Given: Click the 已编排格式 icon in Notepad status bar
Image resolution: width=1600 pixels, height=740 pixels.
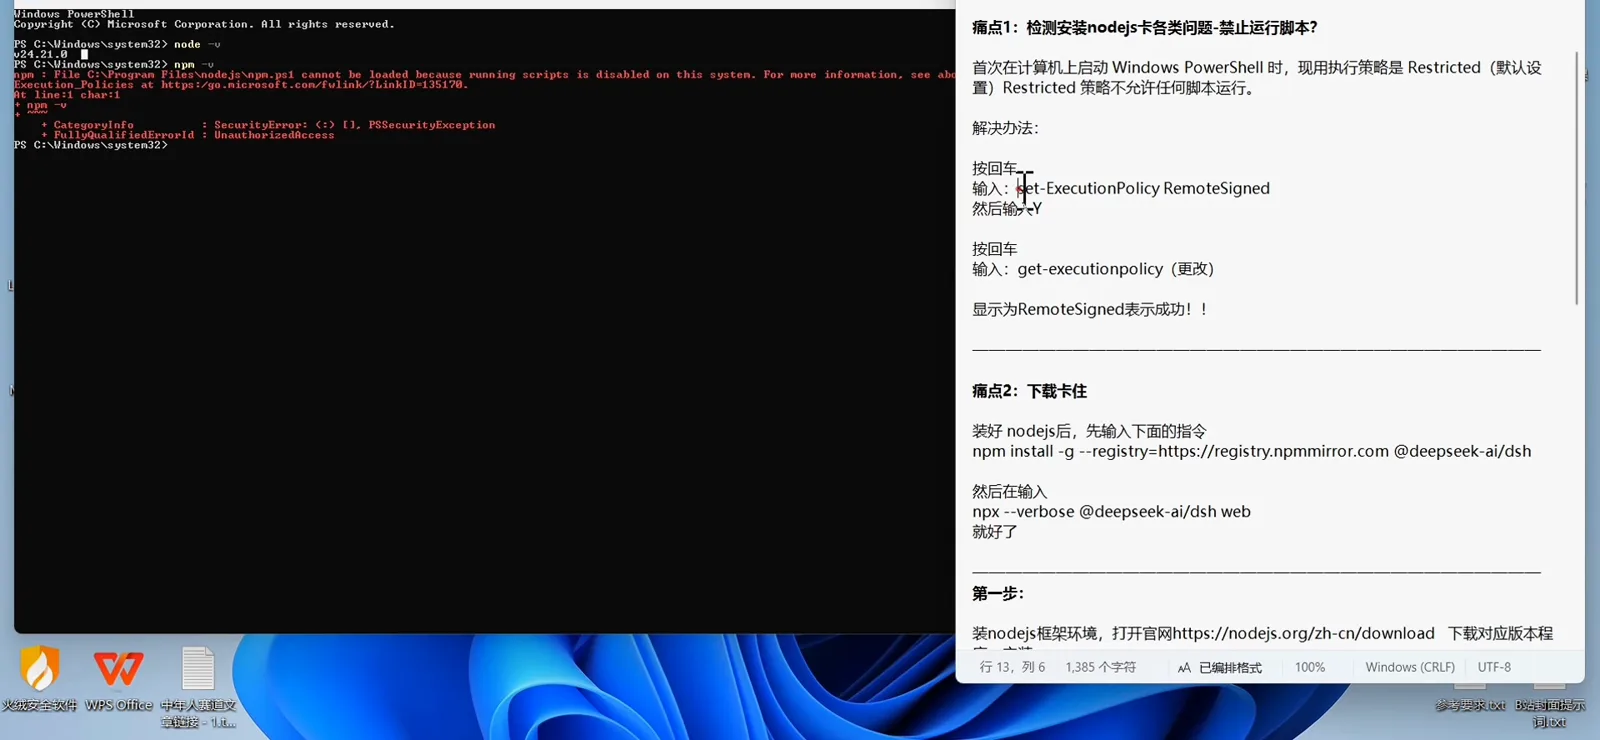Looking at the screenshot, I should click(x=1184, y=668).
